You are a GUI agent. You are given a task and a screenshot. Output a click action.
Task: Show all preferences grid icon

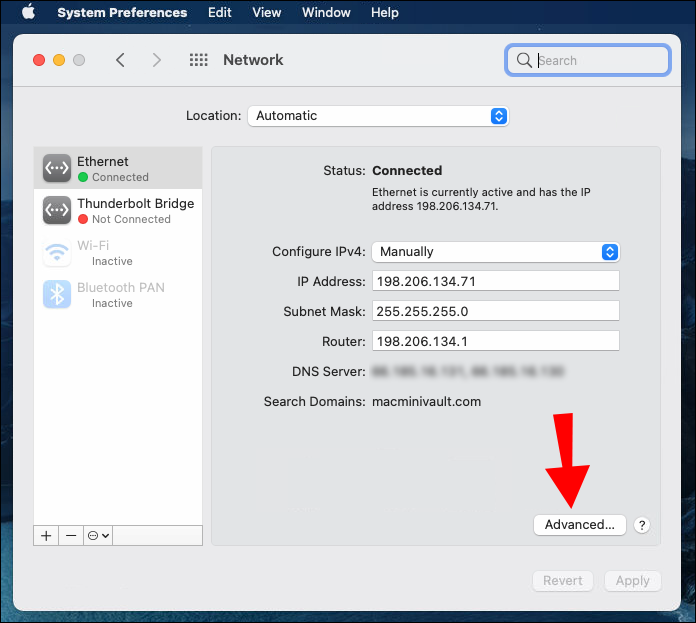[x=198, y=60]
